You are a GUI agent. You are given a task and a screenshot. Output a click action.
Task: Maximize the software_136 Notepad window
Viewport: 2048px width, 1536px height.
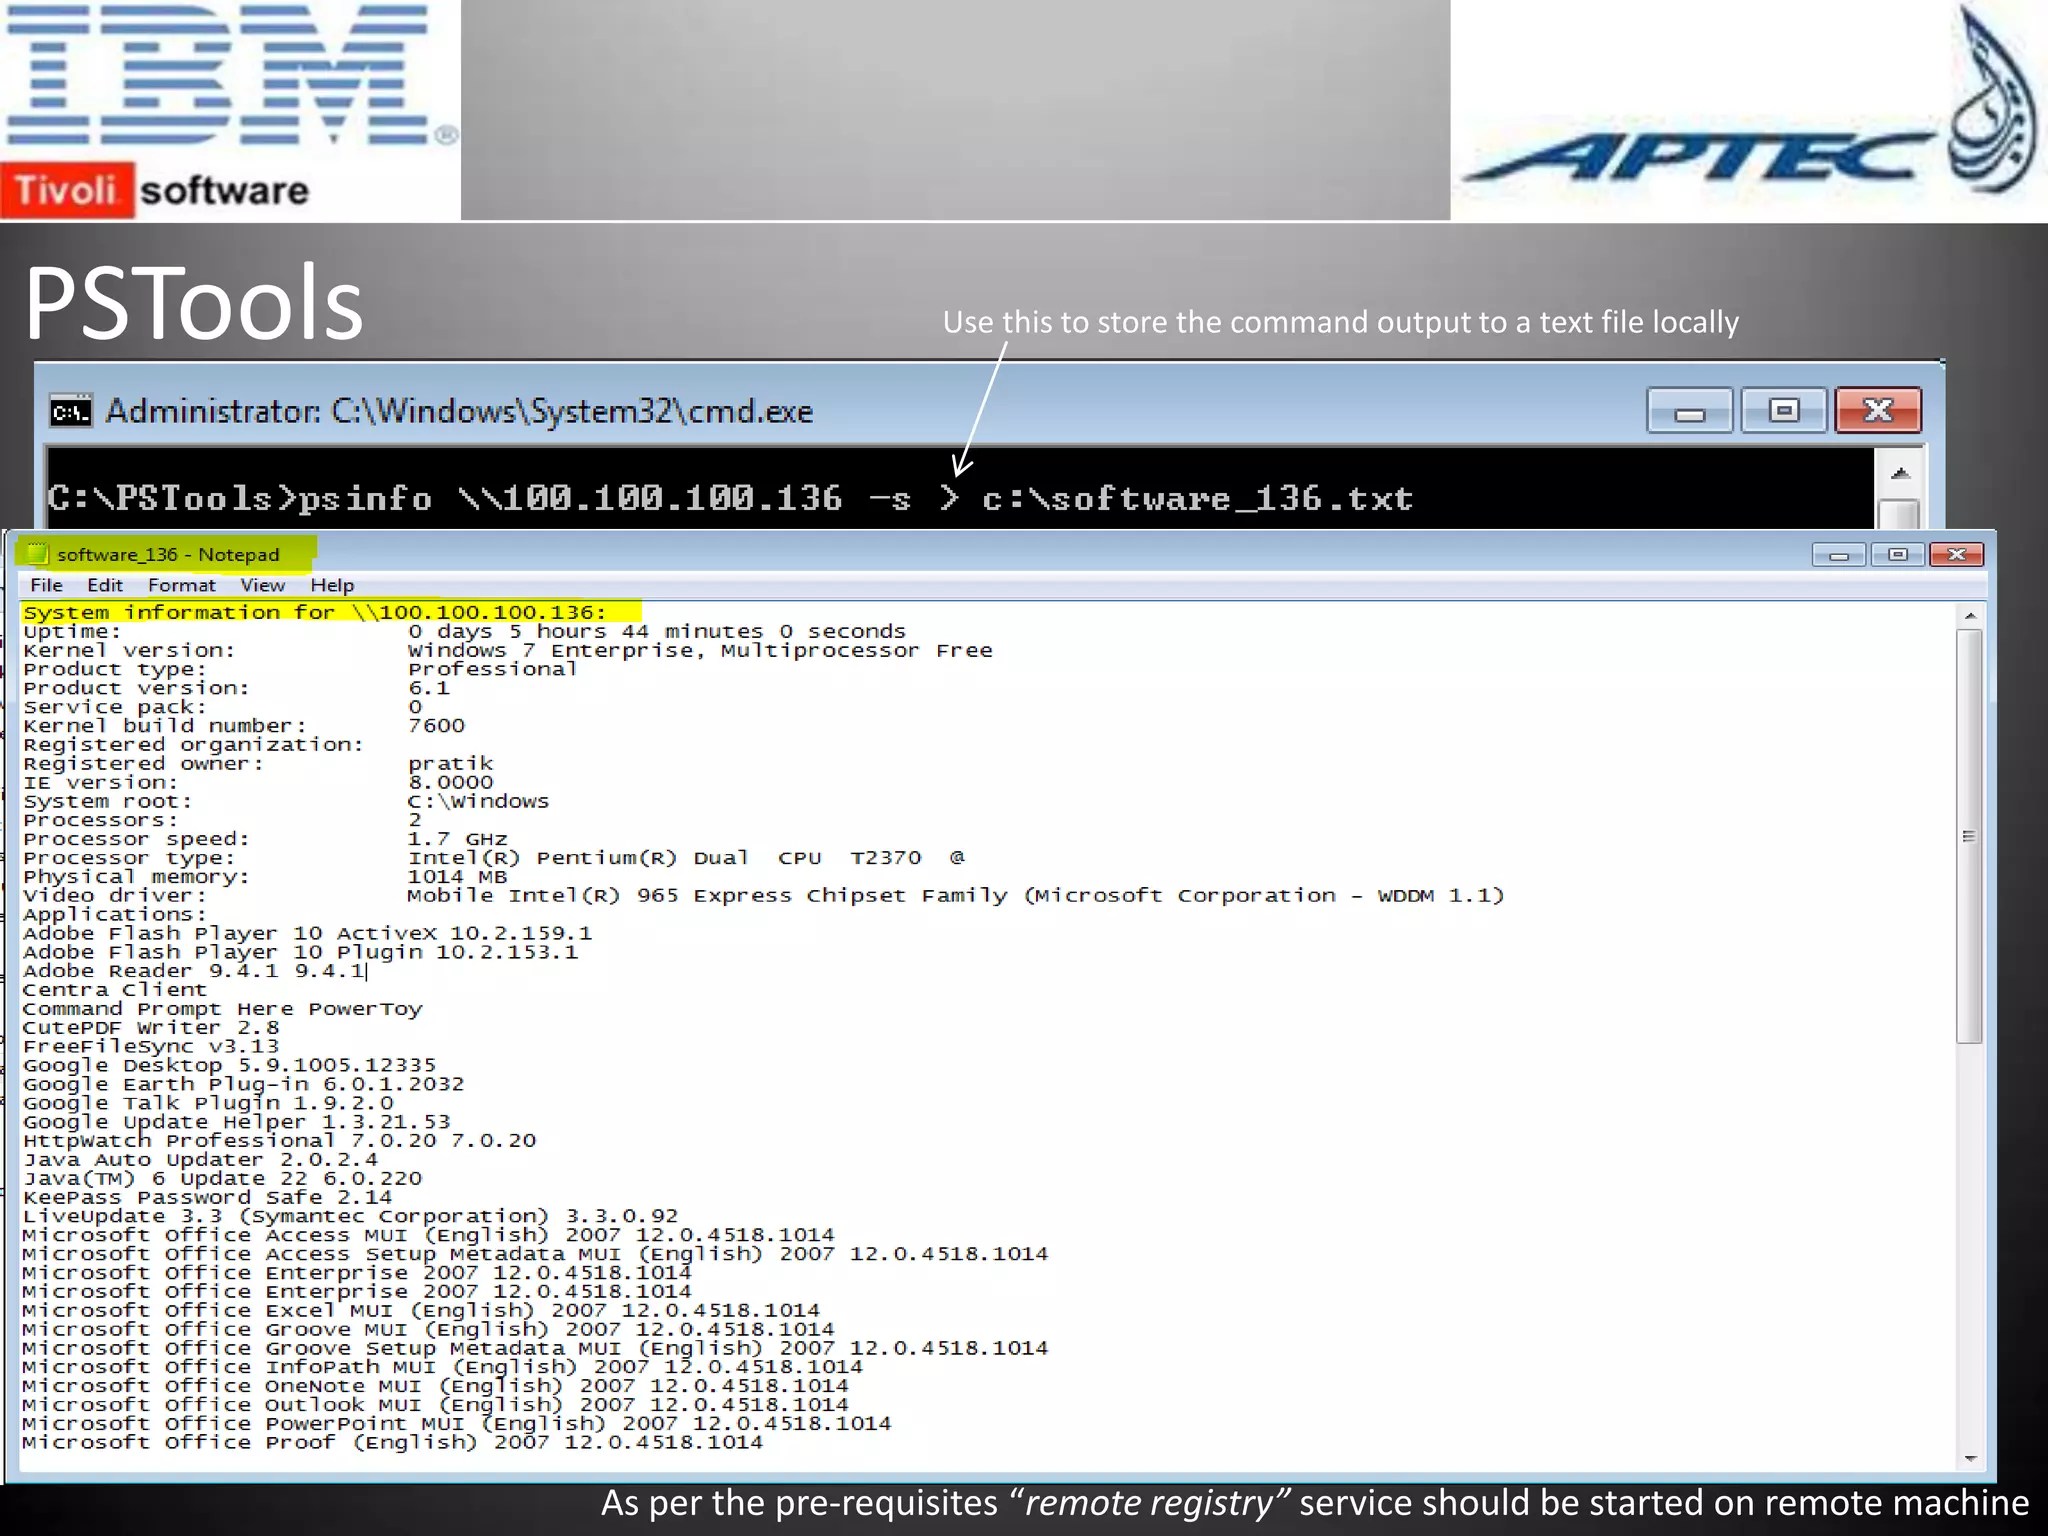tap(1898, 555)
